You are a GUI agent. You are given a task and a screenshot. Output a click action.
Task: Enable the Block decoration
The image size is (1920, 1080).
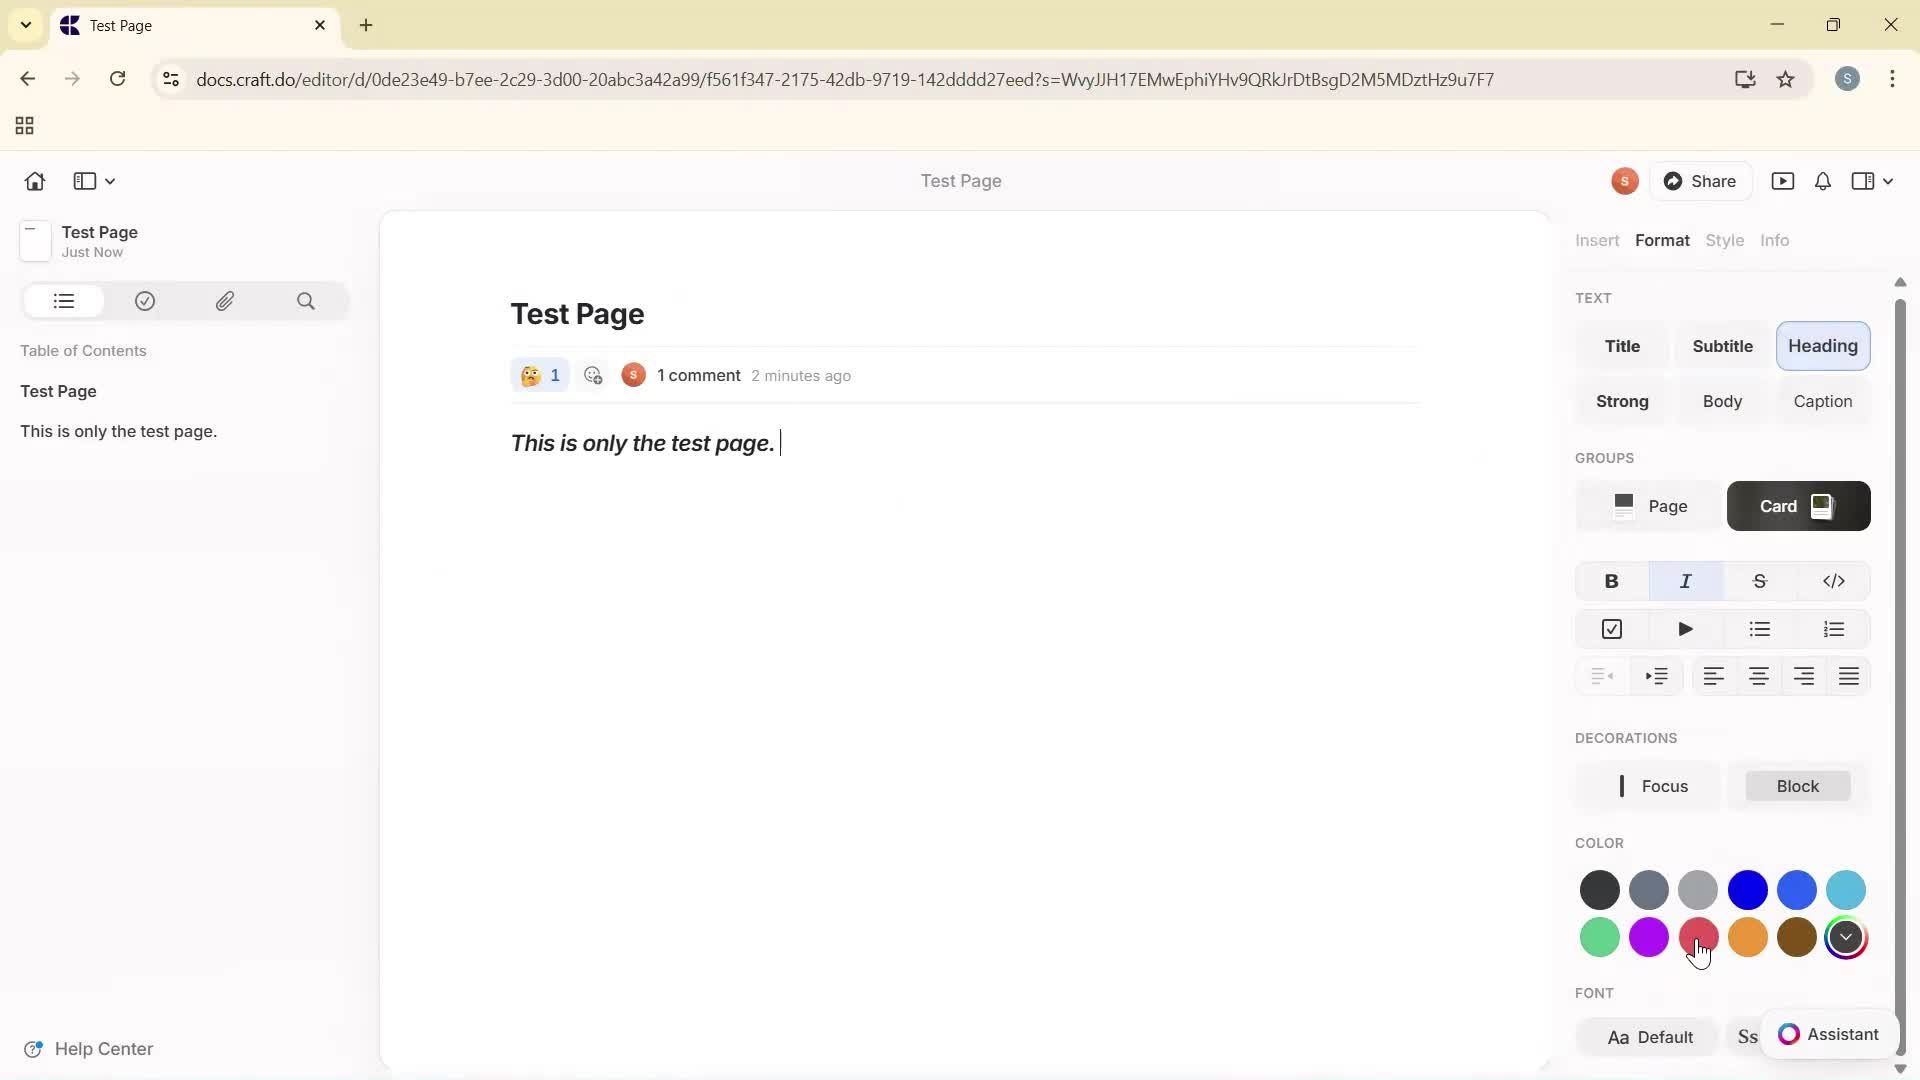(x=1796, y=785)
